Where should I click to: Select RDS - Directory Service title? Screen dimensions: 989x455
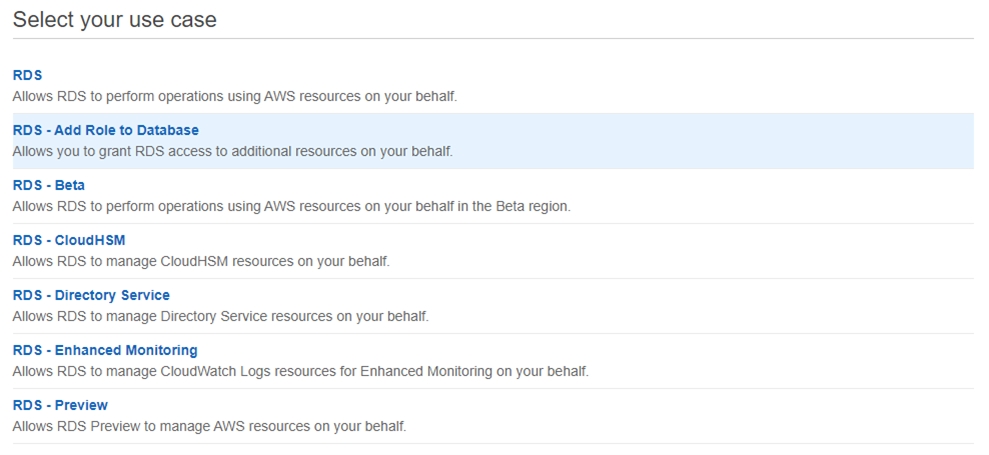click(91, 295)
